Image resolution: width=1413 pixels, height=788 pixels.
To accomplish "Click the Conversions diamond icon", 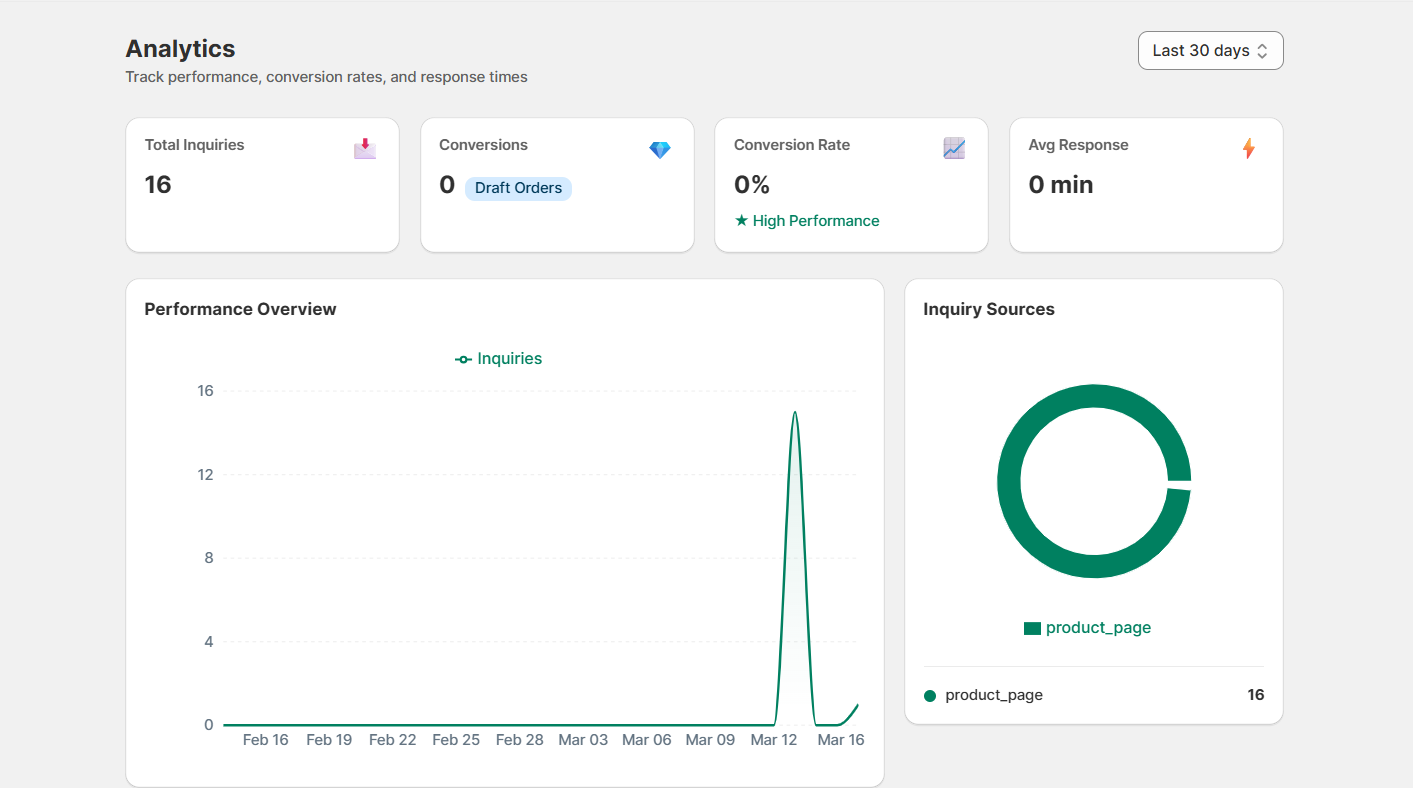I will click(x=660, y=150).
